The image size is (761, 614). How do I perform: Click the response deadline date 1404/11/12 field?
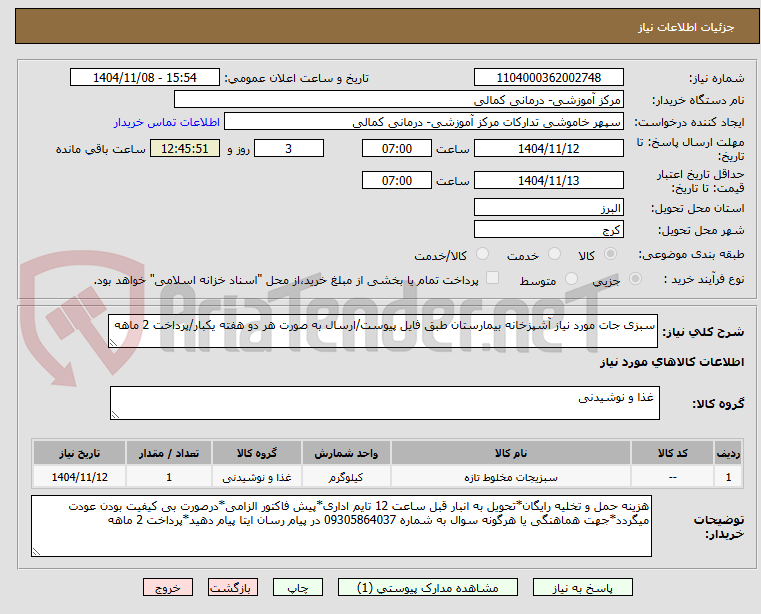pos(548,149)
